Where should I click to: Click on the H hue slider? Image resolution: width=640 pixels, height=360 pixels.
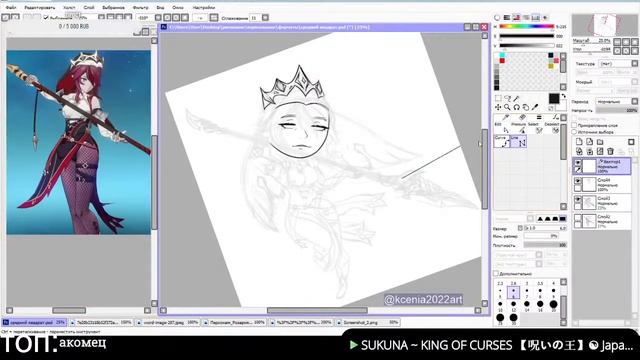point(527,27)
